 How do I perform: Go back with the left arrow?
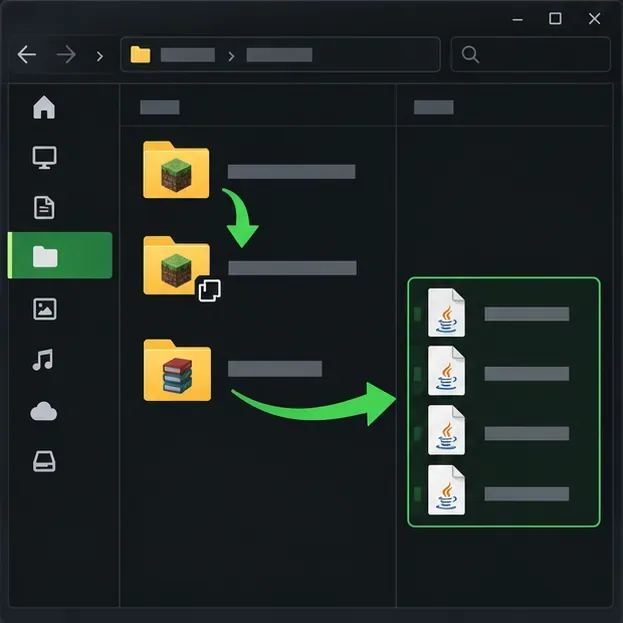coord(27,54)
